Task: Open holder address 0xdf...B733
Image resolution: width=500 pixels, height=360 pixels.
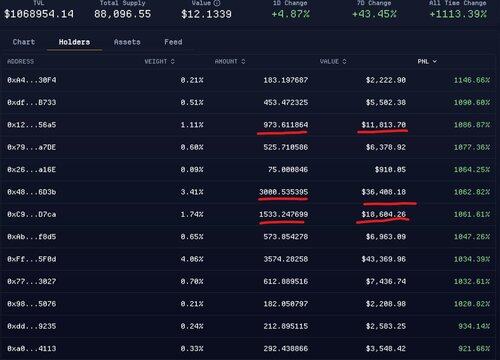Action: tap(32, 103)
